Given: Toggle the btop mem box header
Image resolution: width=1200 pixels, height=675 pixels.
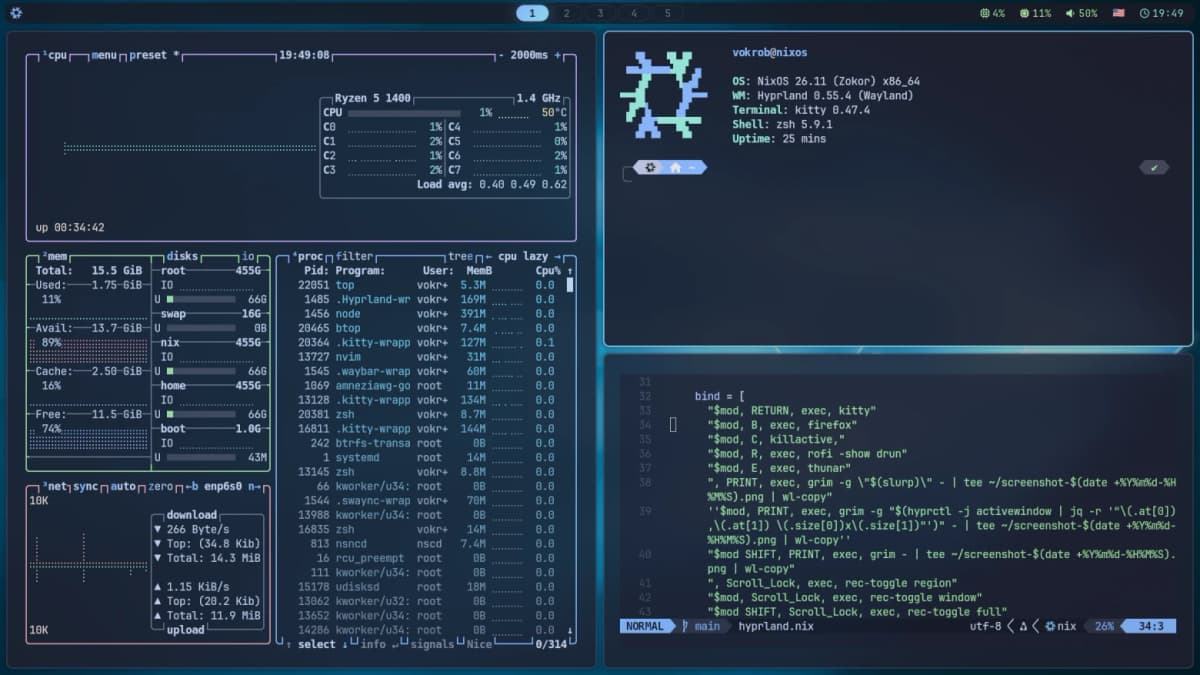Looking at the screenshot, I should (x=56, y=256).
